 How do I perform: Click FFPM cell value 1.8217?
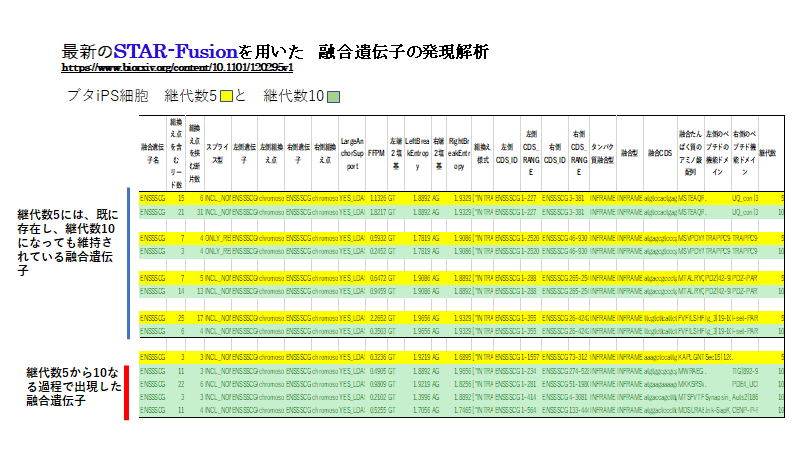click(378, 212)
